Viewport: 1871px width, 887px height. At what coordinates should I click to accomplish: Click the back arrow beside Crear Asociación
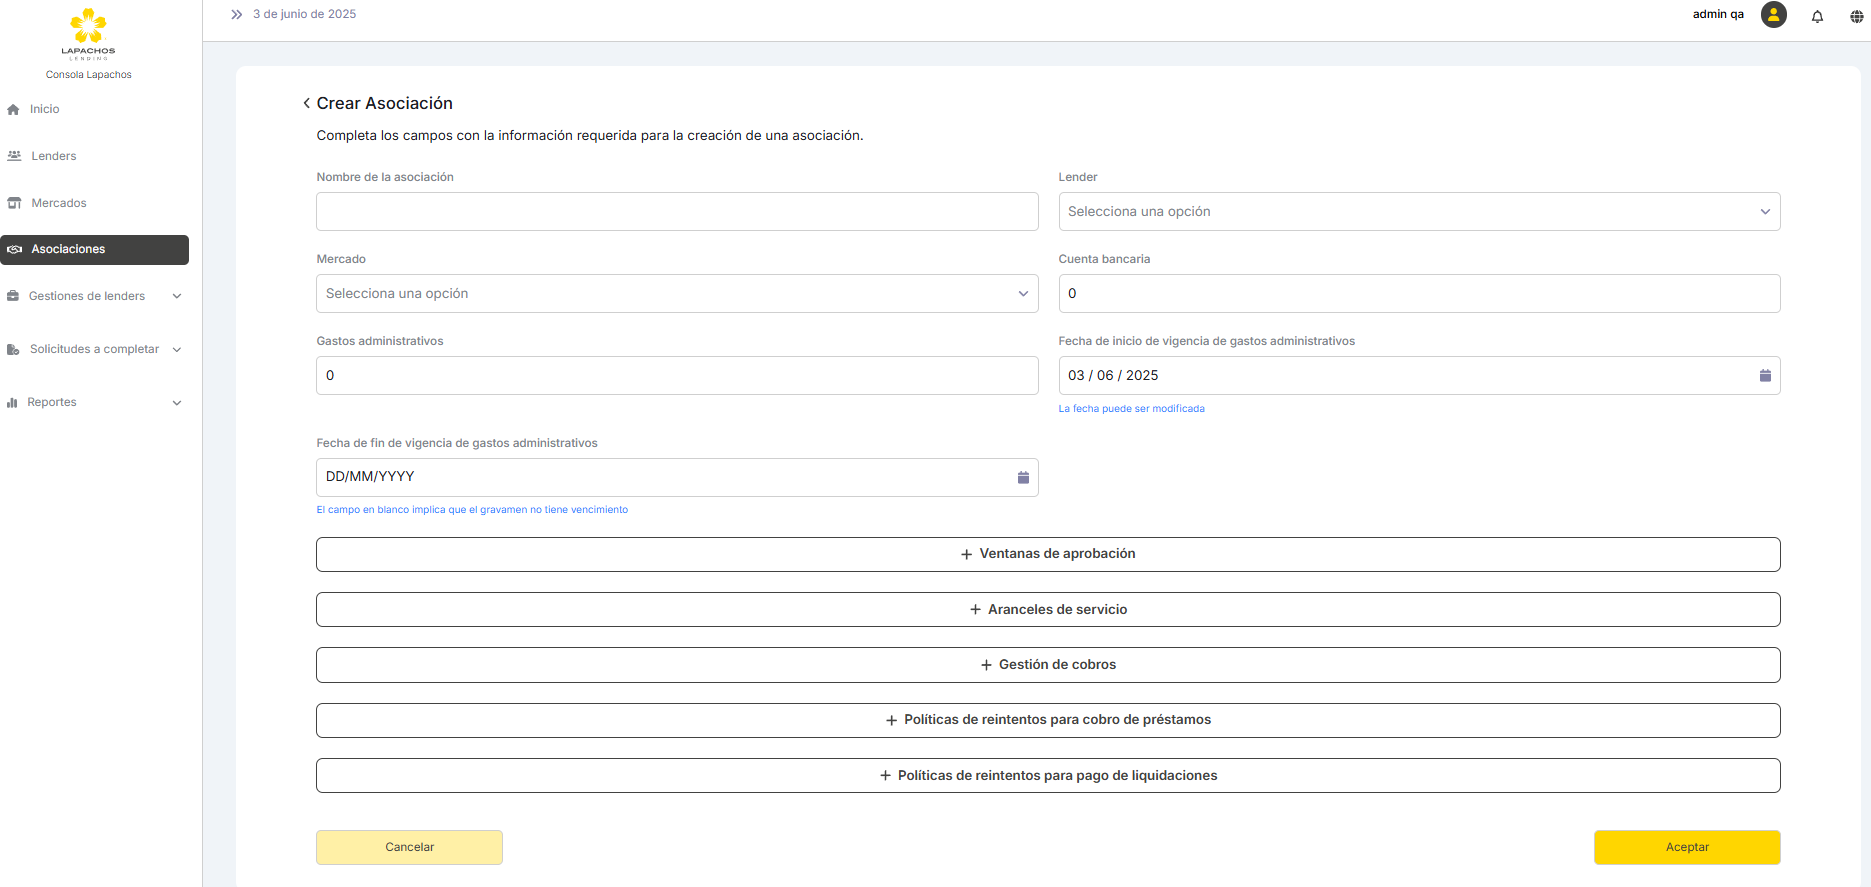tap(306, 104)
